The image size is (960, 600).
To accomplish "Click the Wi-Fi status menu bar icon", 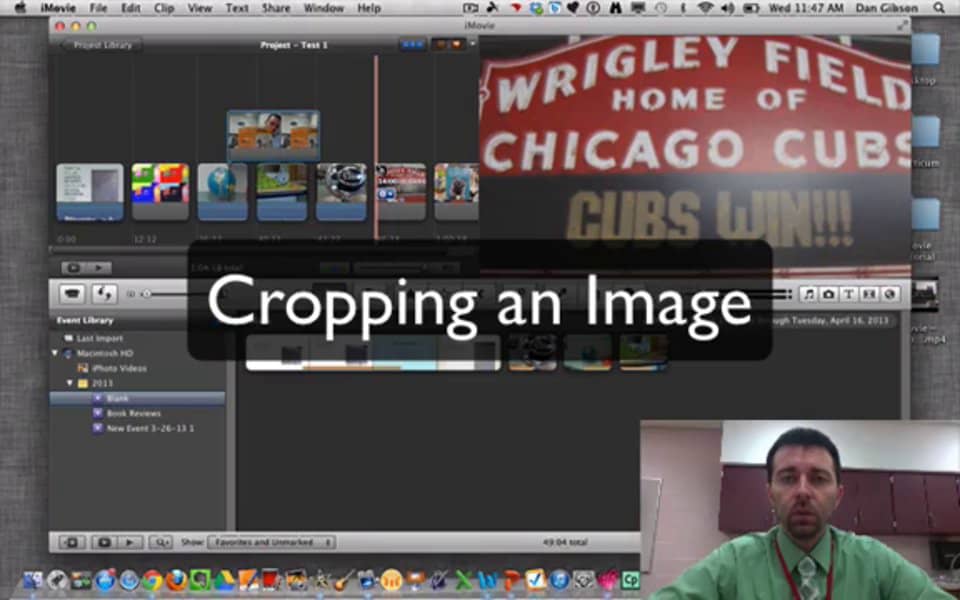I will coord(706,8).
